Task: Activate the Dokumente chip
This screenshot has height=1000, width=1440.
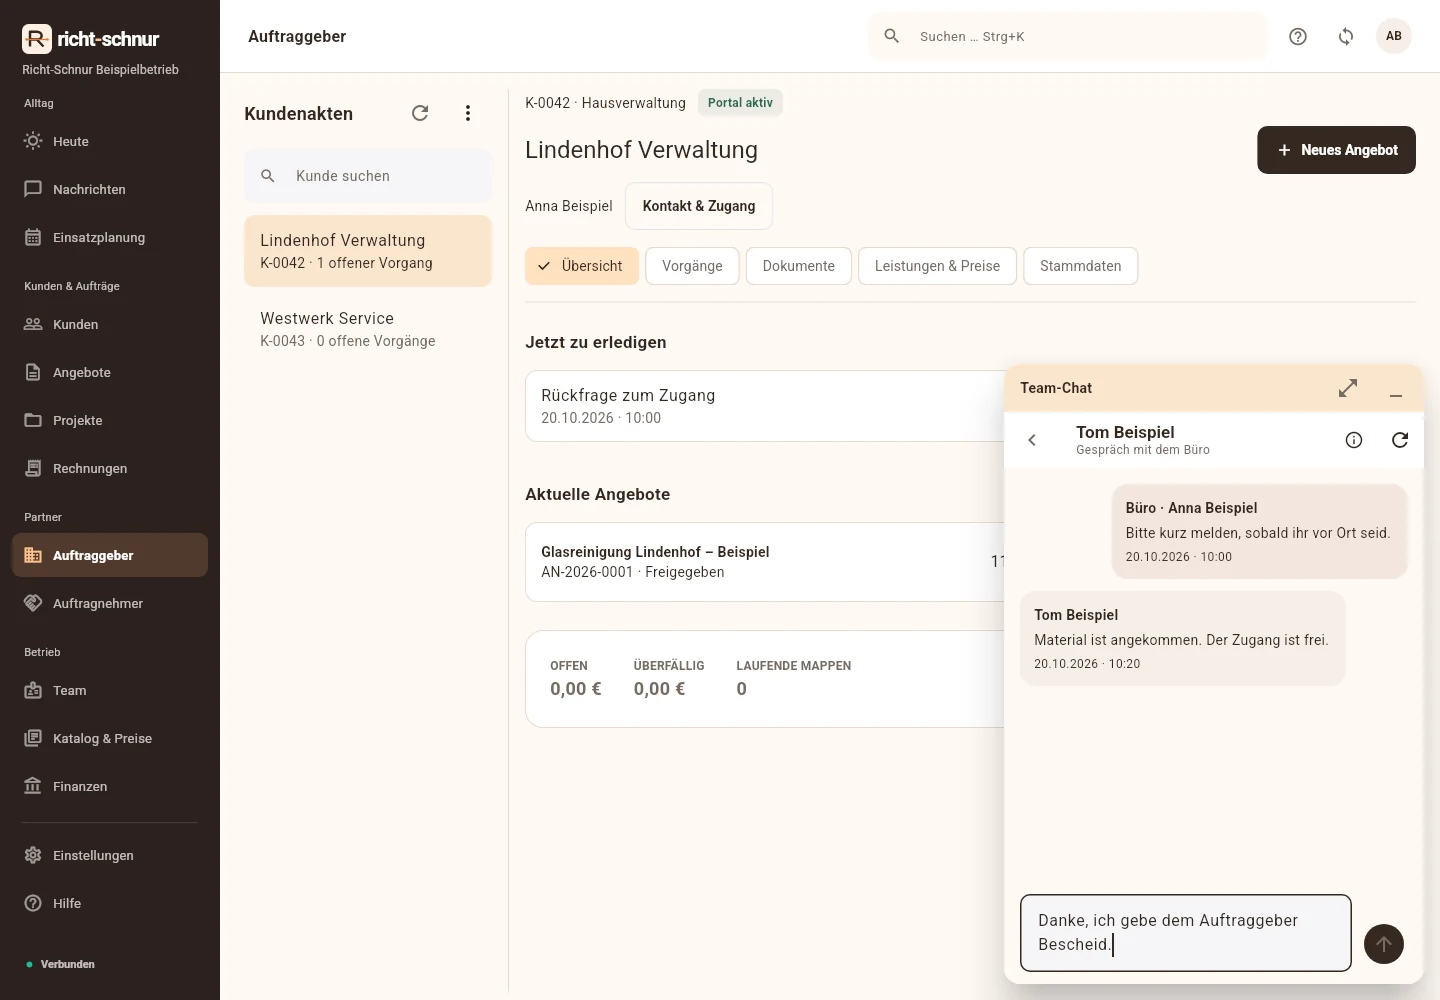Action: click(799, 266)
